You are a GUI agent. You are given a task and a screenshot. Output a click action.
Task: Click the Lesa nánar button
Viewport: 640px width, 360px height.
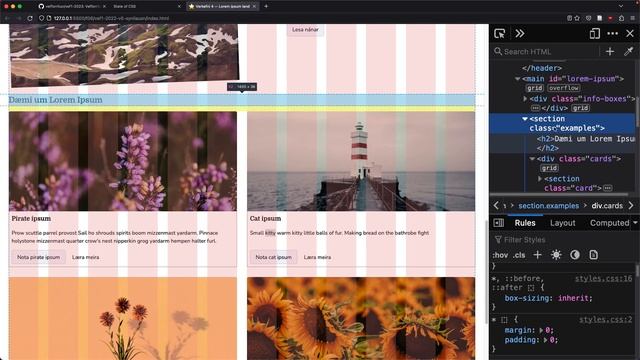tap(305, 30)
